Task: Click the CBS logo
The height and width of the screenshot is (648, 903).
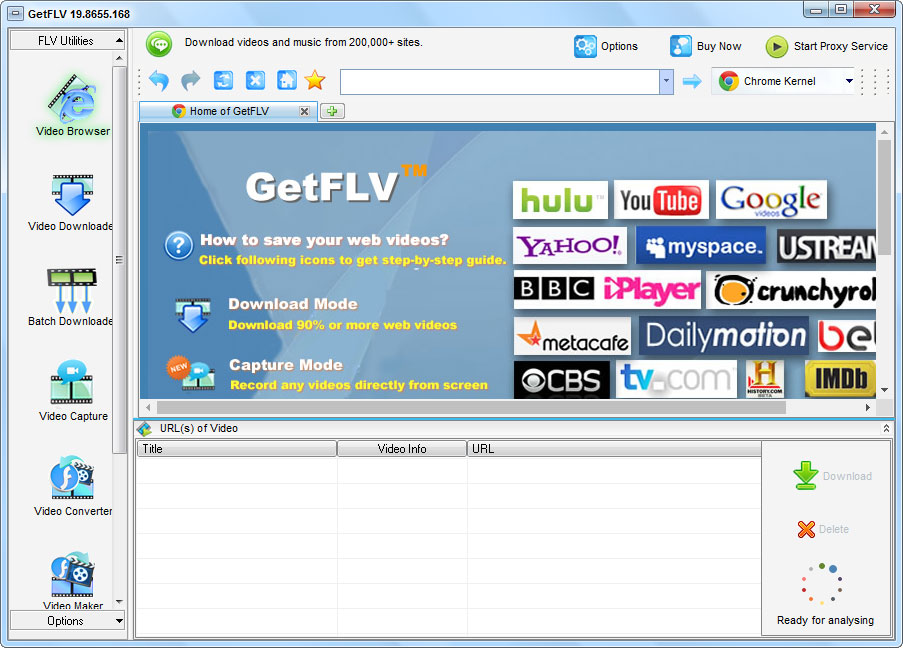Action: click(x=561, y=380)
